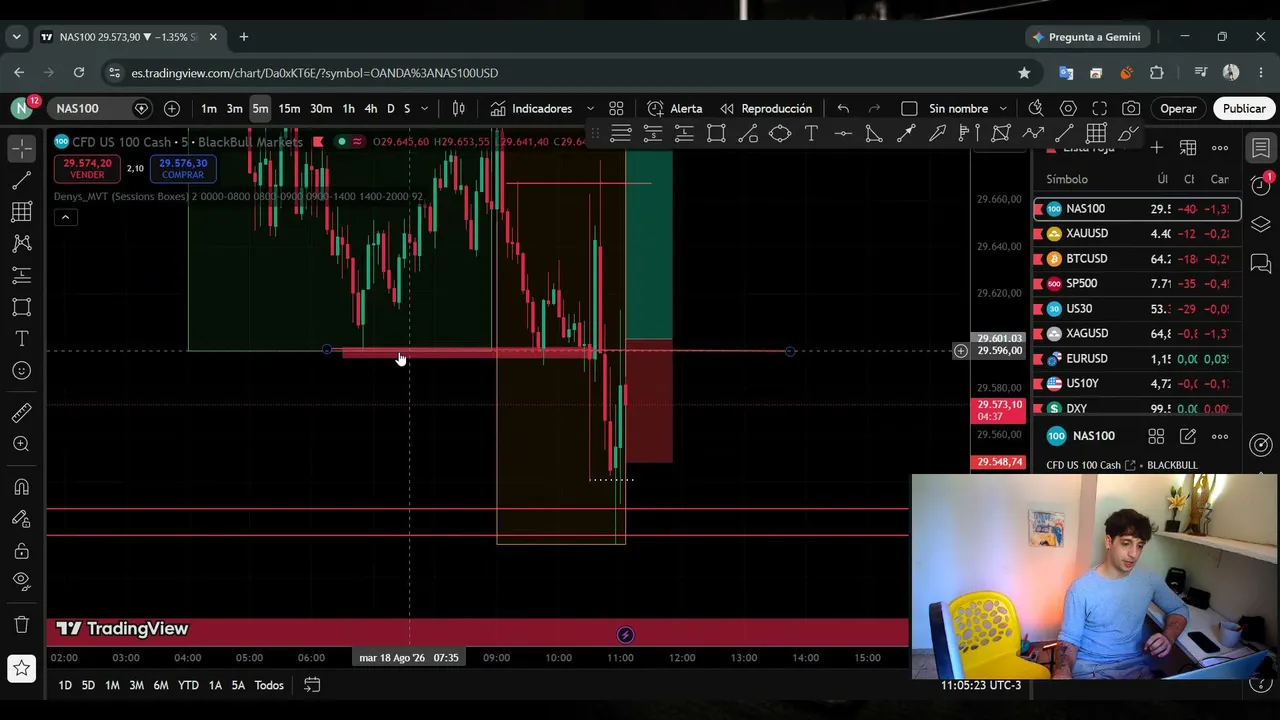1280x720 pixels.
Task: Open the Indicadores panel
Action: point(531,108)
